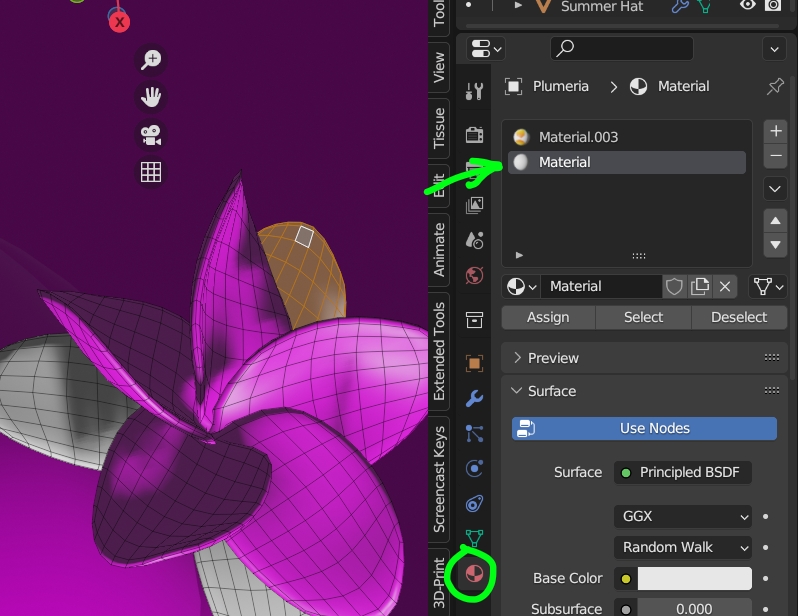Open the material link dropdown beside unlink
The width and height of the screenshot is (798, 616).
(767, 287)
